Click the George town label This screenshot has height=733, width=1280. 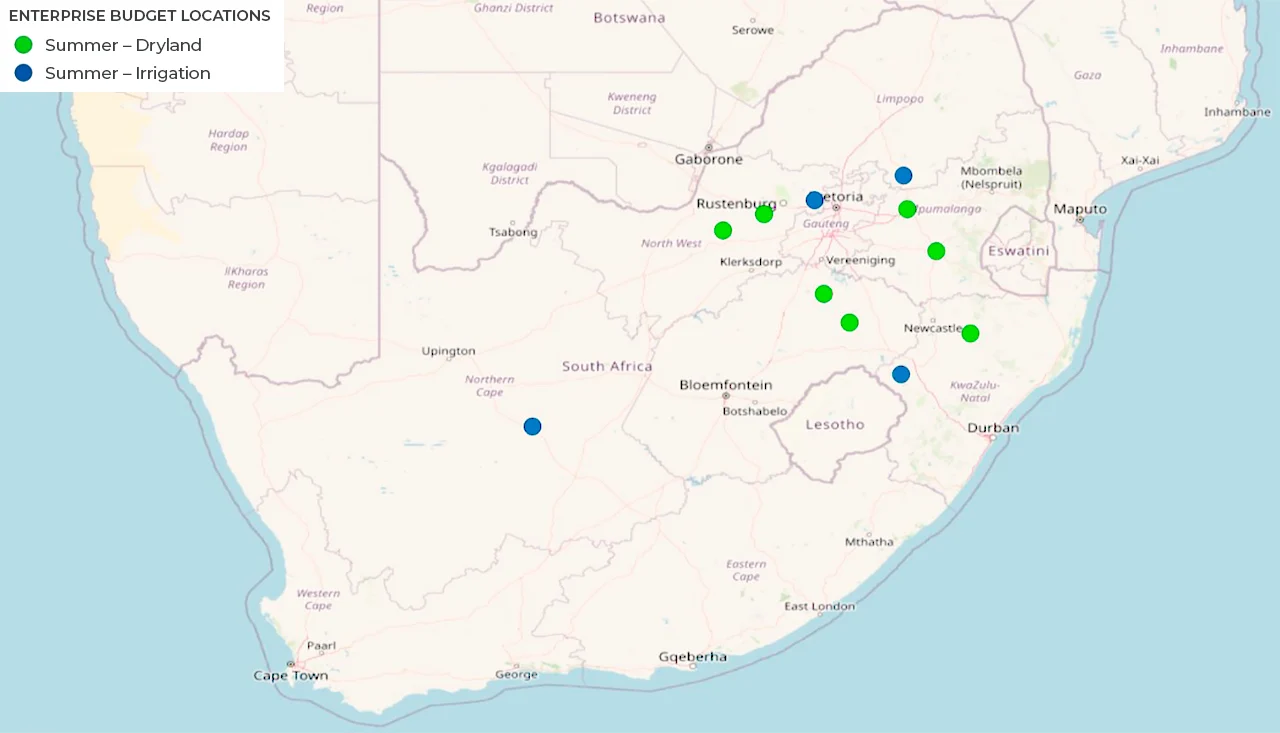(x=516, y=675)
